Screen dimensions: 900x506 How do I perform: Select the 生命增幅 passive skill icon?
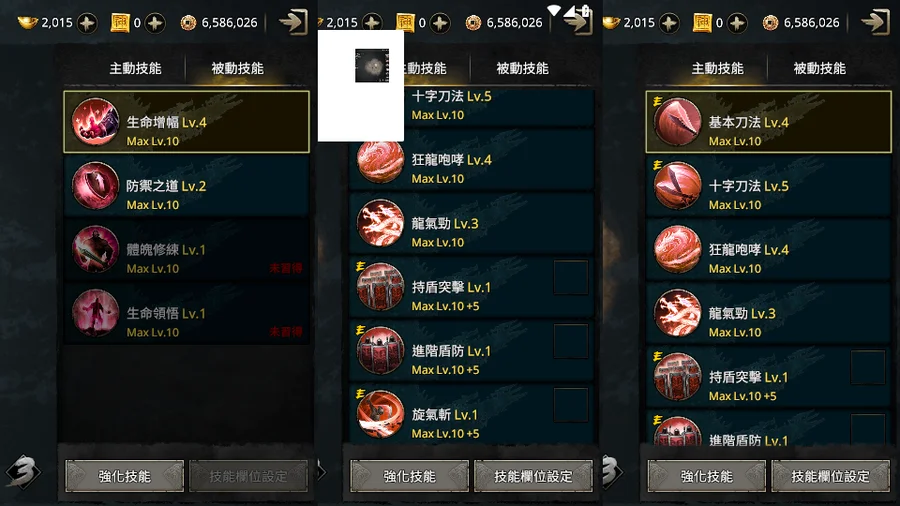95,122
